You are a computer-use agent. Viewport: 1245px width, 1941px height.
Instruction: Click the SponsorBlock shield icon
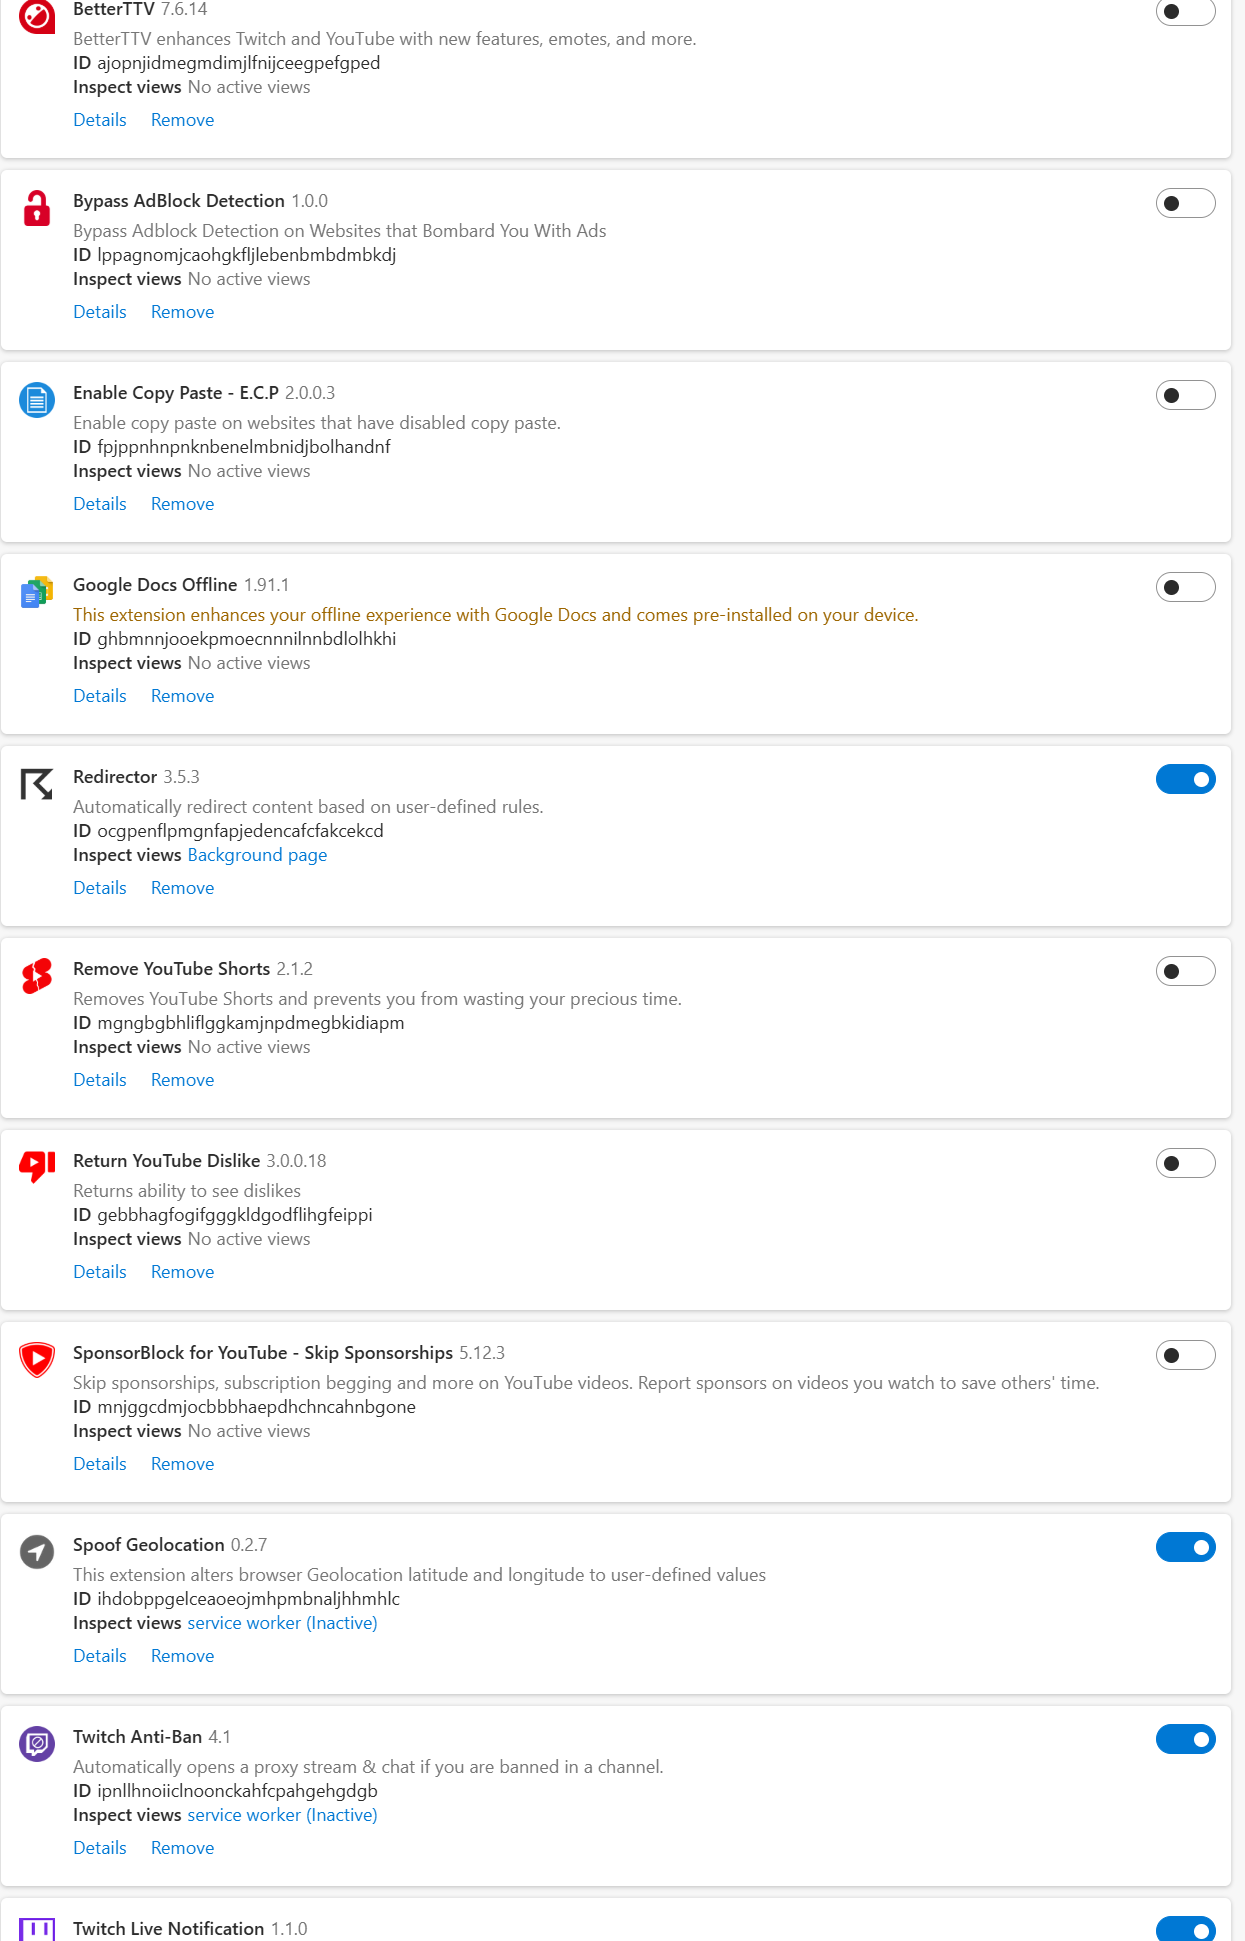coord(37,1360)
